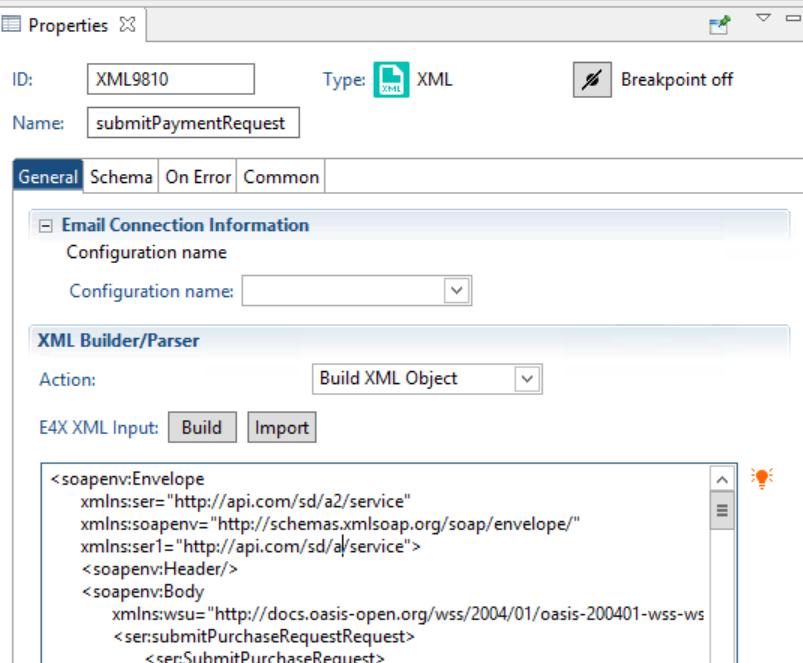The height and width of the screenshot is (663, 803).
Task: Click the xmlns:soapenv namespace line
Action: pos(330,524)
